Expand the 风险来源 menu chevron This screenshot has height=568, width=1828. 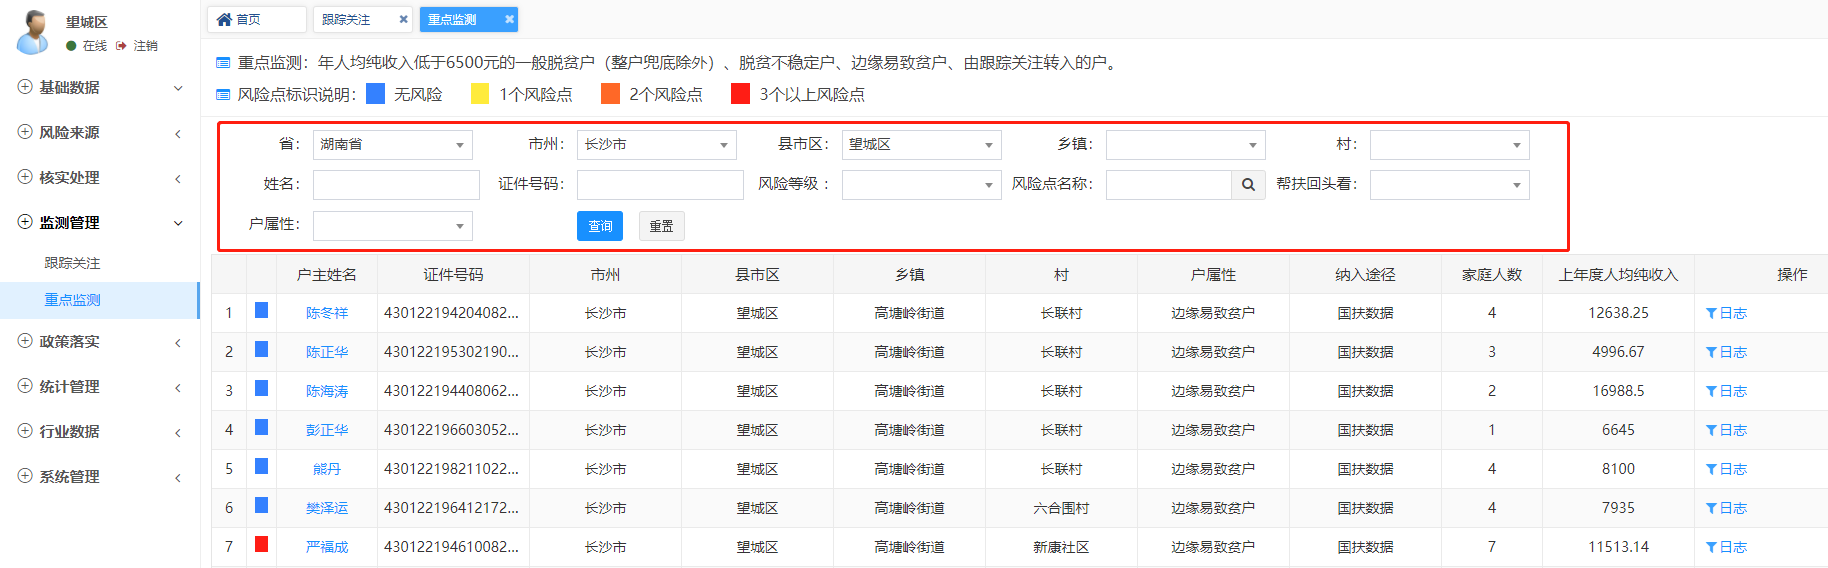[x=178, y=133]
